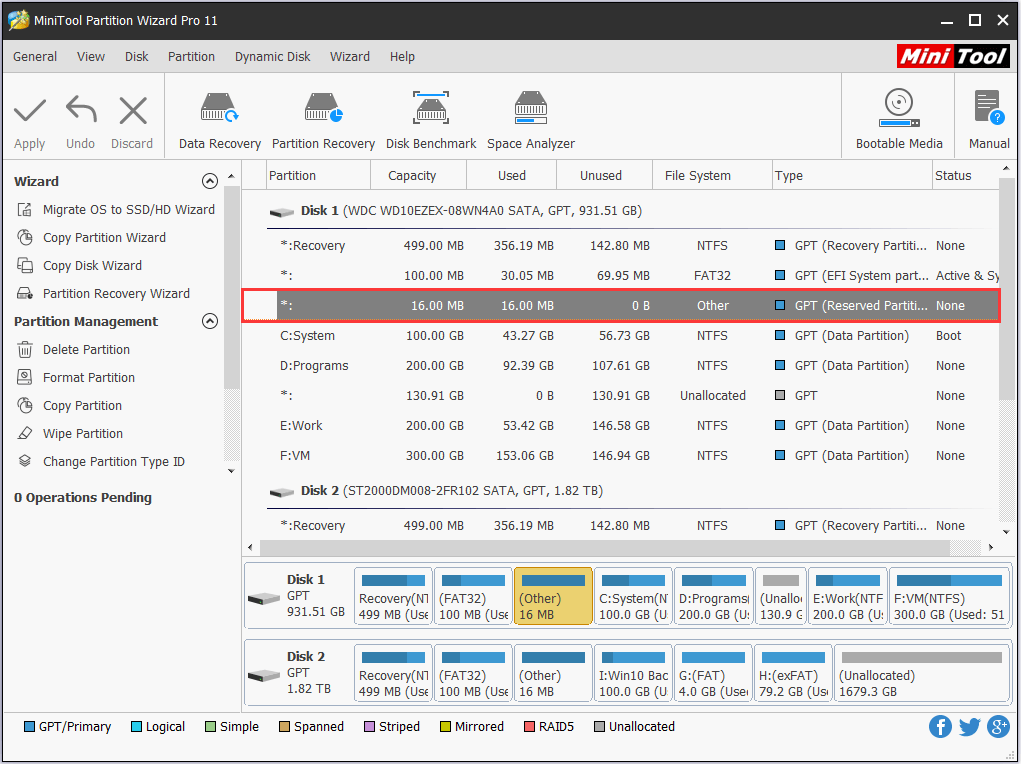1021x764 pixels.
Task: Start the Partition Recovery Wizard
Action: pyautogui.click(x=116, y=294)
